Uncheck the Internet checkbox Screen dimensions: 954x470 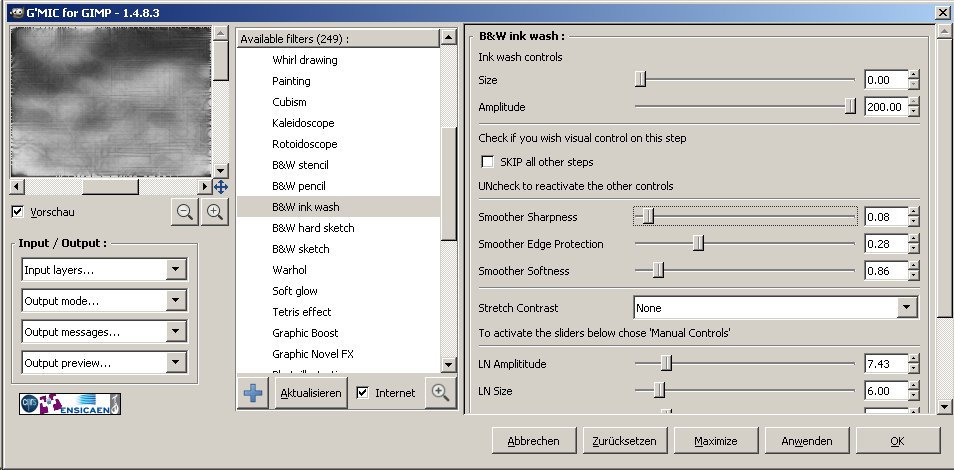tap(363, 393)
